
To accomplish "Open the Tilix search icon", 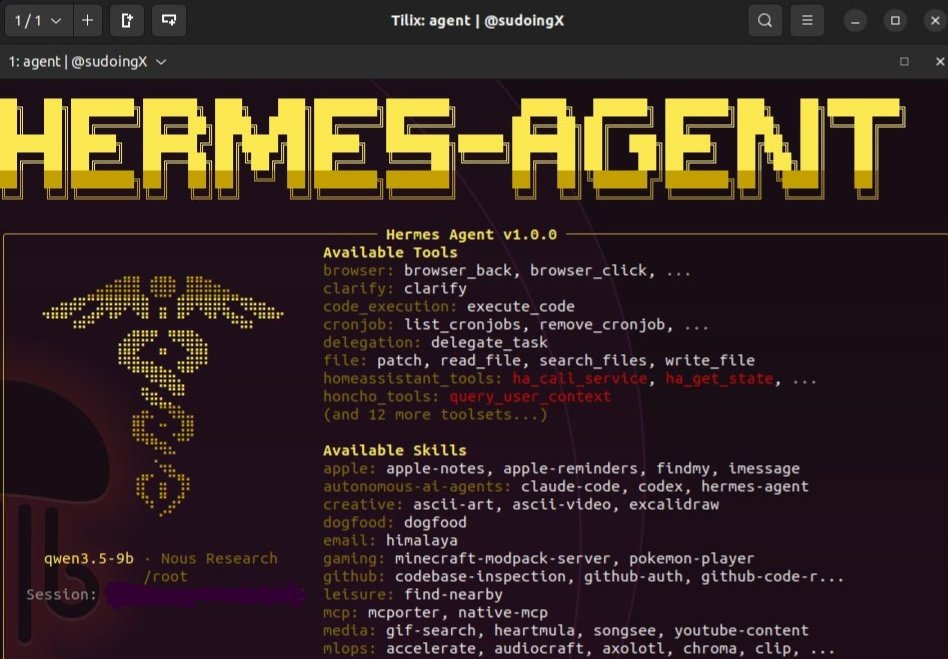I will click(765, 21).
